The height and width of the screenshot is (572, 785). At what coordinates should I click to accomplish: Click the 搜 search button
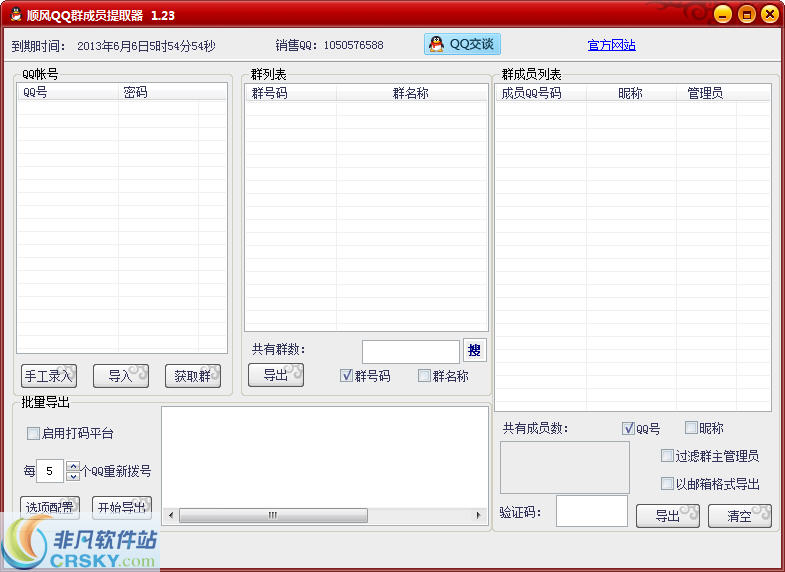[475, 350]
